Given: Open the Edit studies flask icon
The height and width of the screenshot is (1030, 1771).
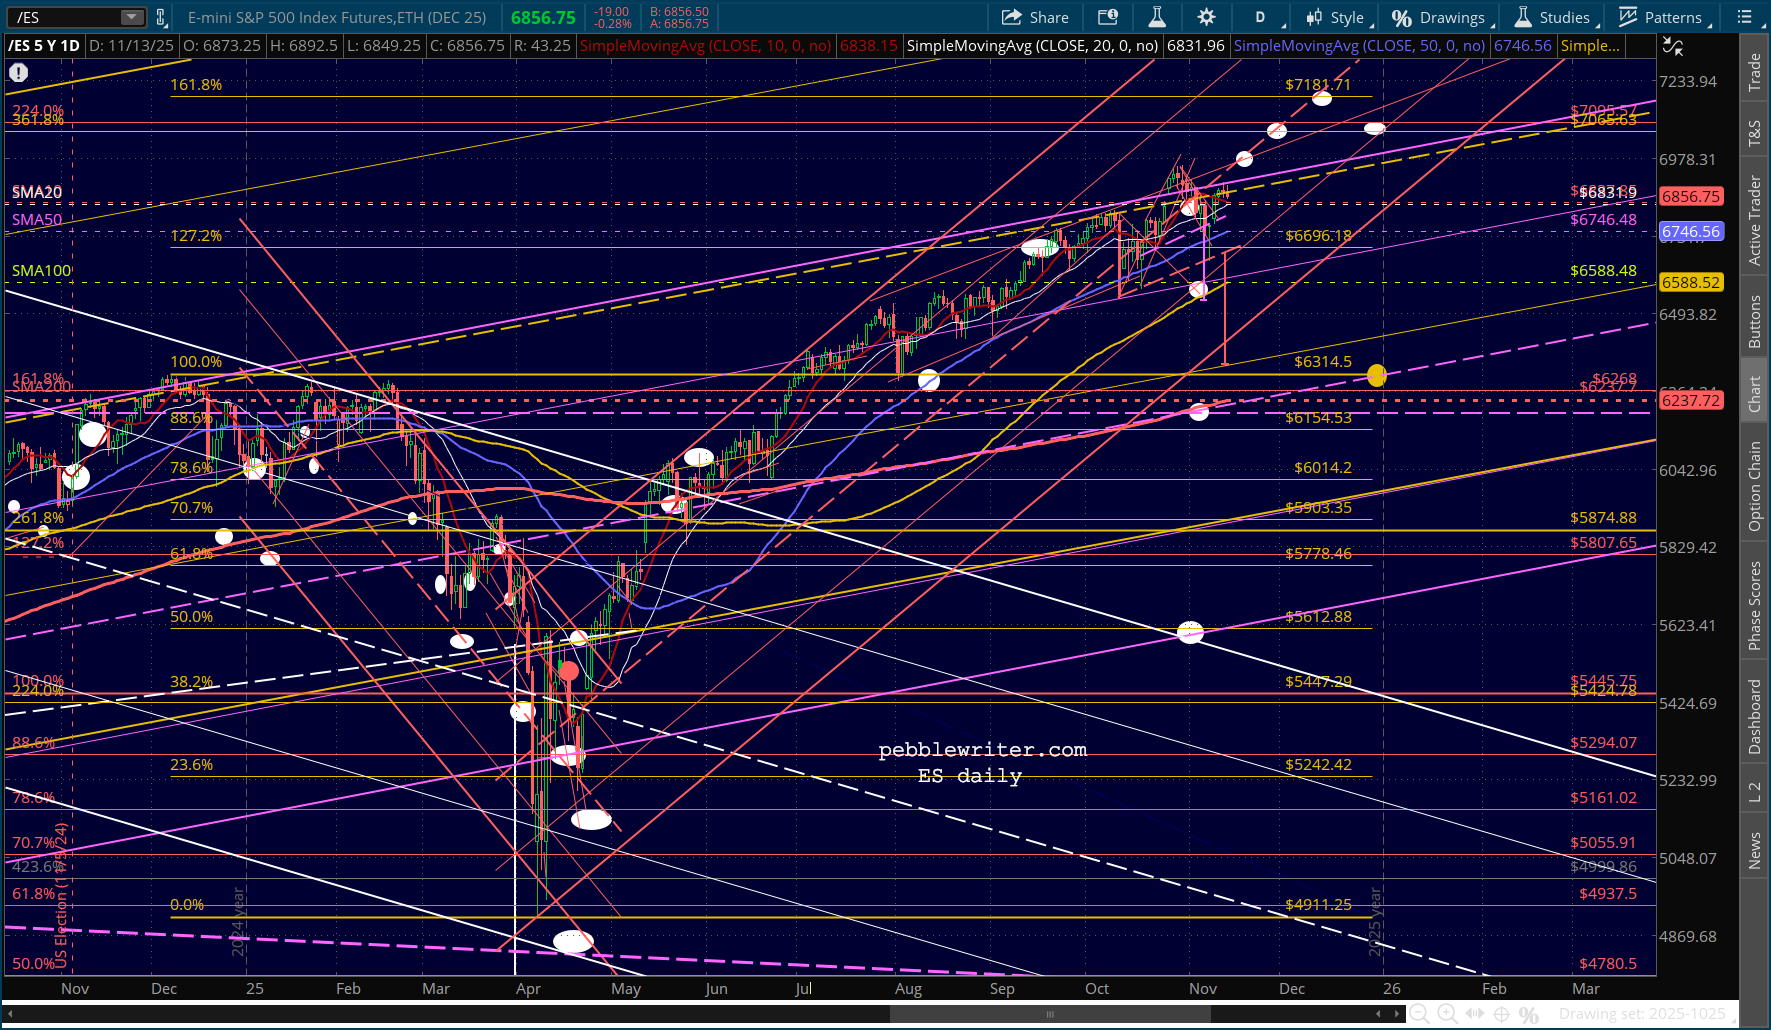Looking at the screenshot, I should [x=1156, y=17].
